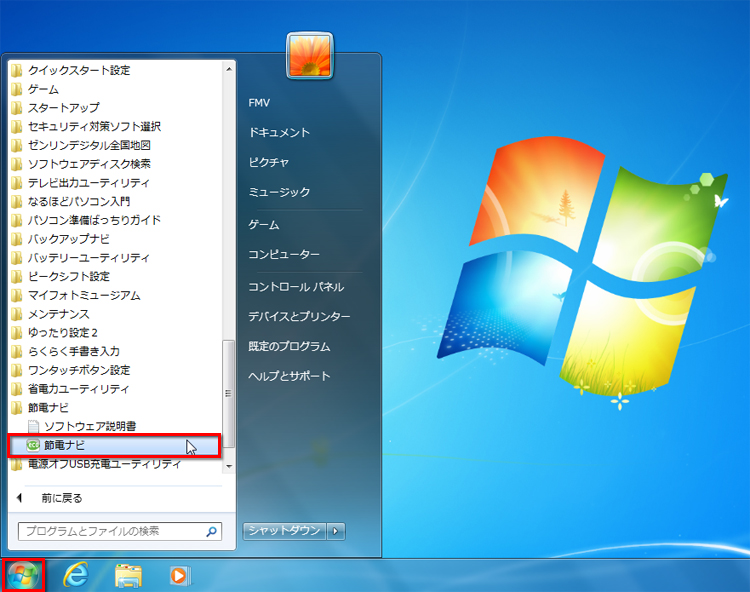Click the user account flower picture
Image resolution: width=750 pixels, height=592 pixels.
click(x=310, y=55)
